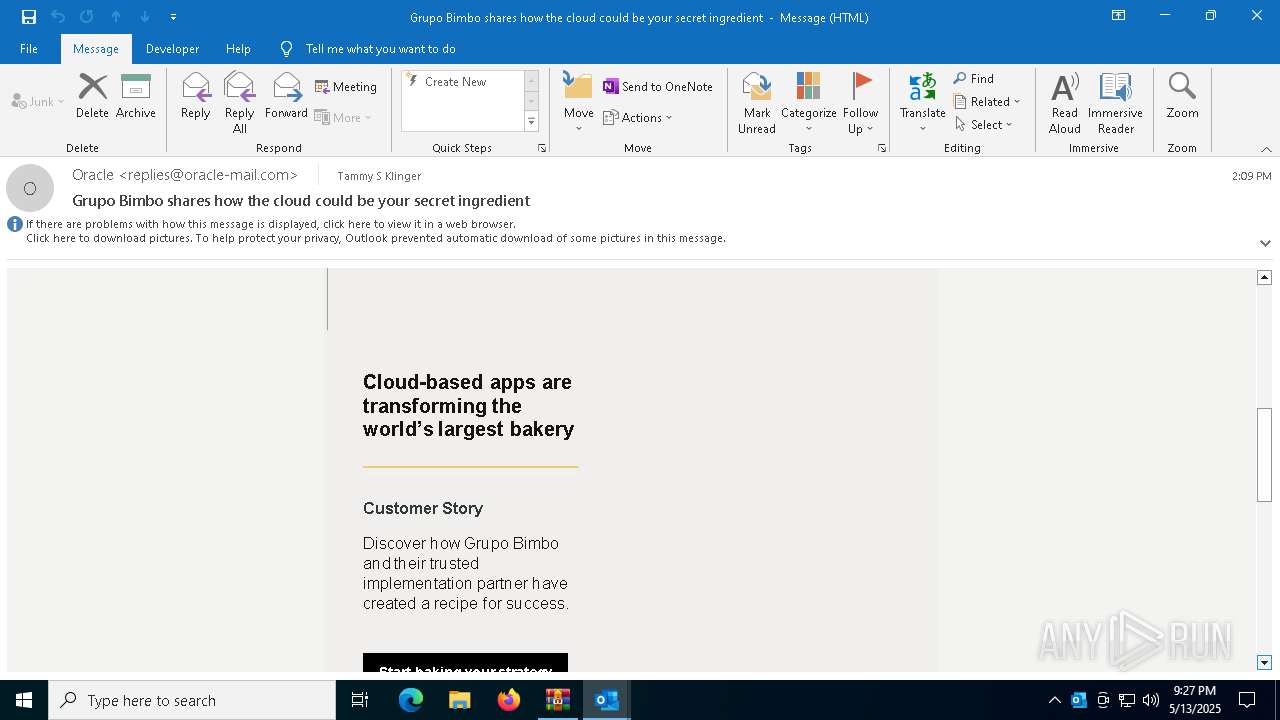Click Start baking your strategy button
Image resolution: width=1280 pixels, height=720 pixels.
(x=465, y=663)
